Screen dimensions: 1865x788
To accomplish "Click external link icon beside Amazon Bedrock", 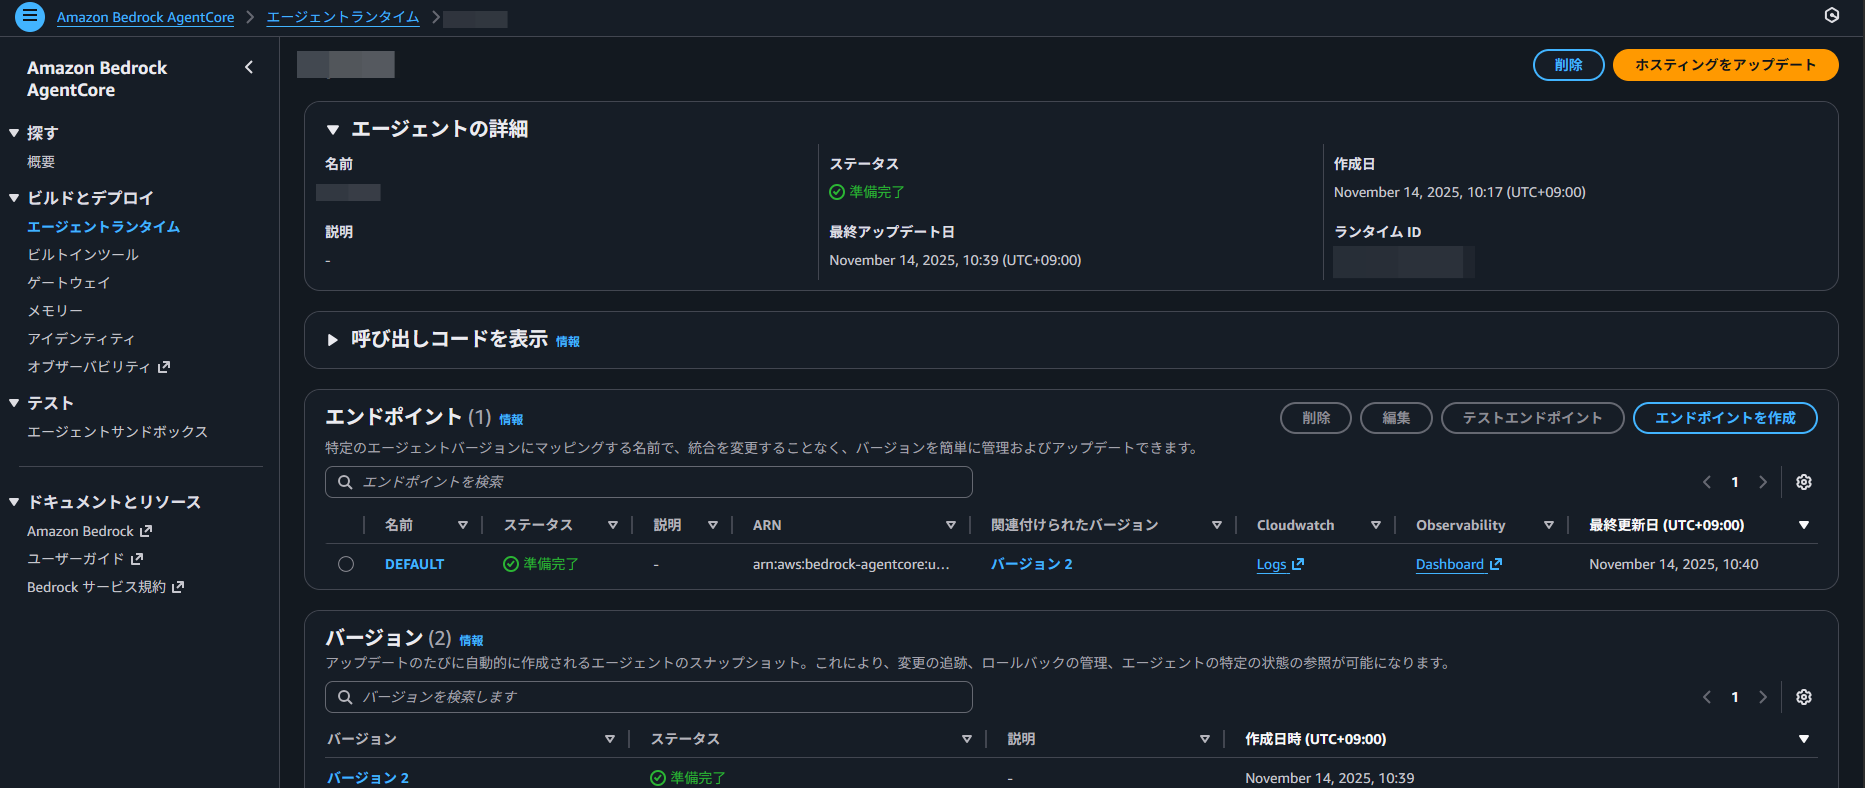I will point(146,531).
